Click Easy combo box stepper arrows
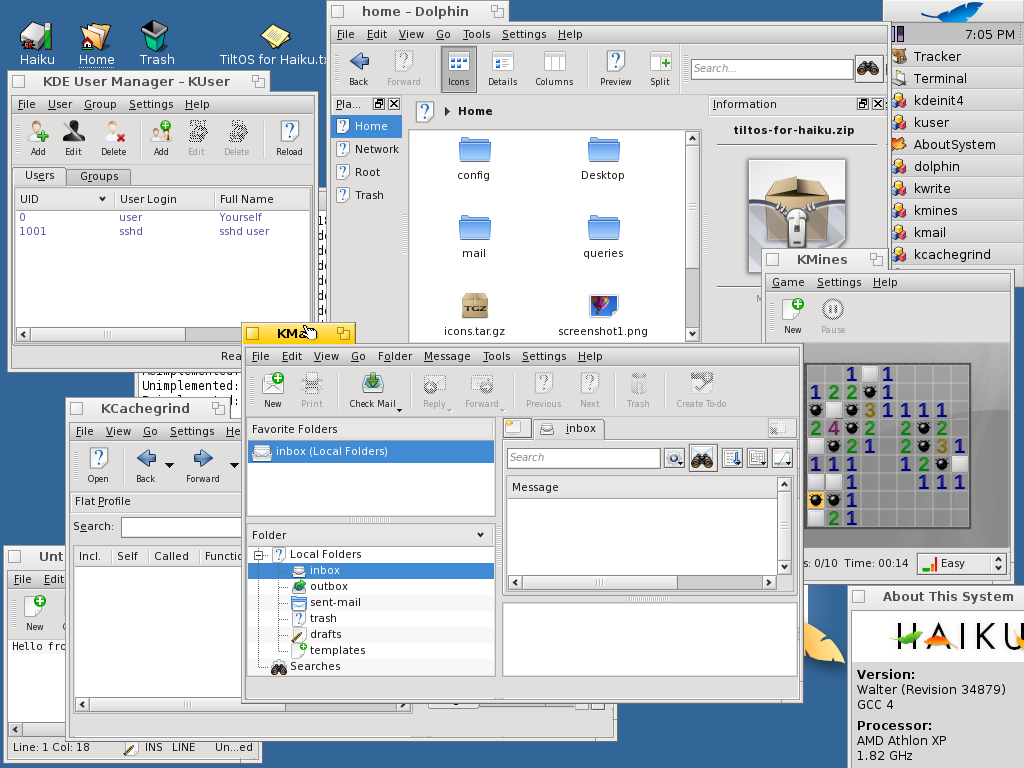Image resolution: width=1024 pixels, height=768 pixels. pyautogui.click(x=998, y=564)
